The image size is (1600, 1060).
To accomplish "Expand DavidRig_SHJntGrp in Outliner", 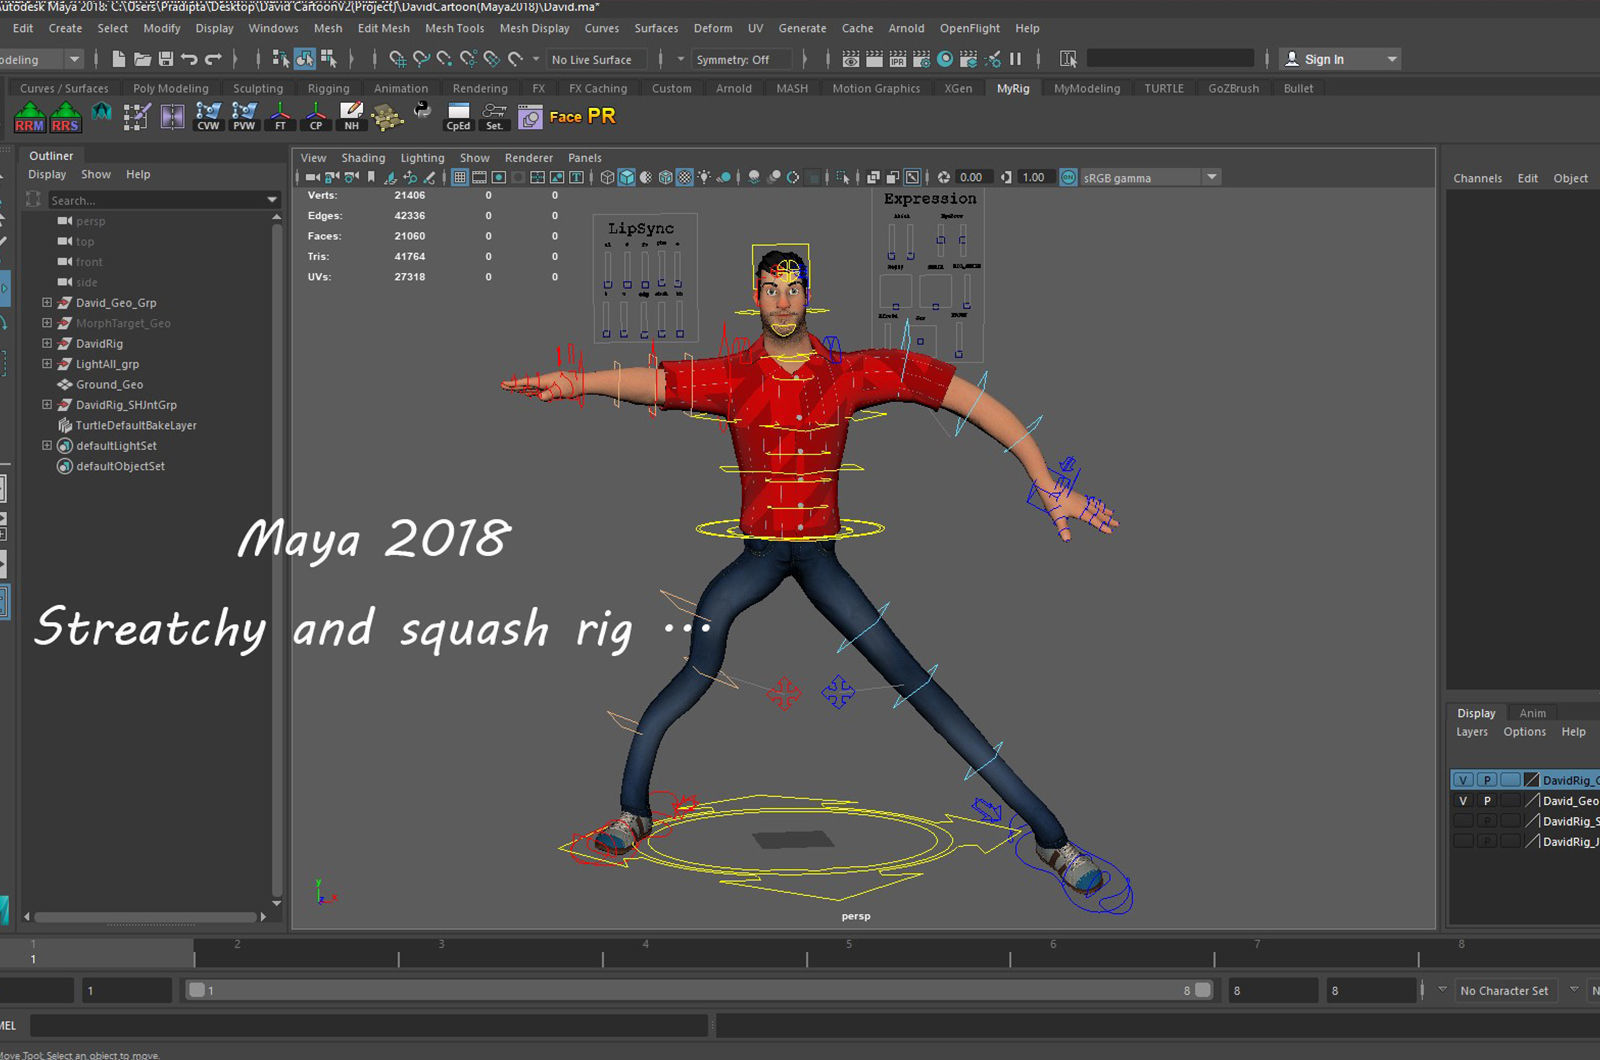I will (46, 405).
